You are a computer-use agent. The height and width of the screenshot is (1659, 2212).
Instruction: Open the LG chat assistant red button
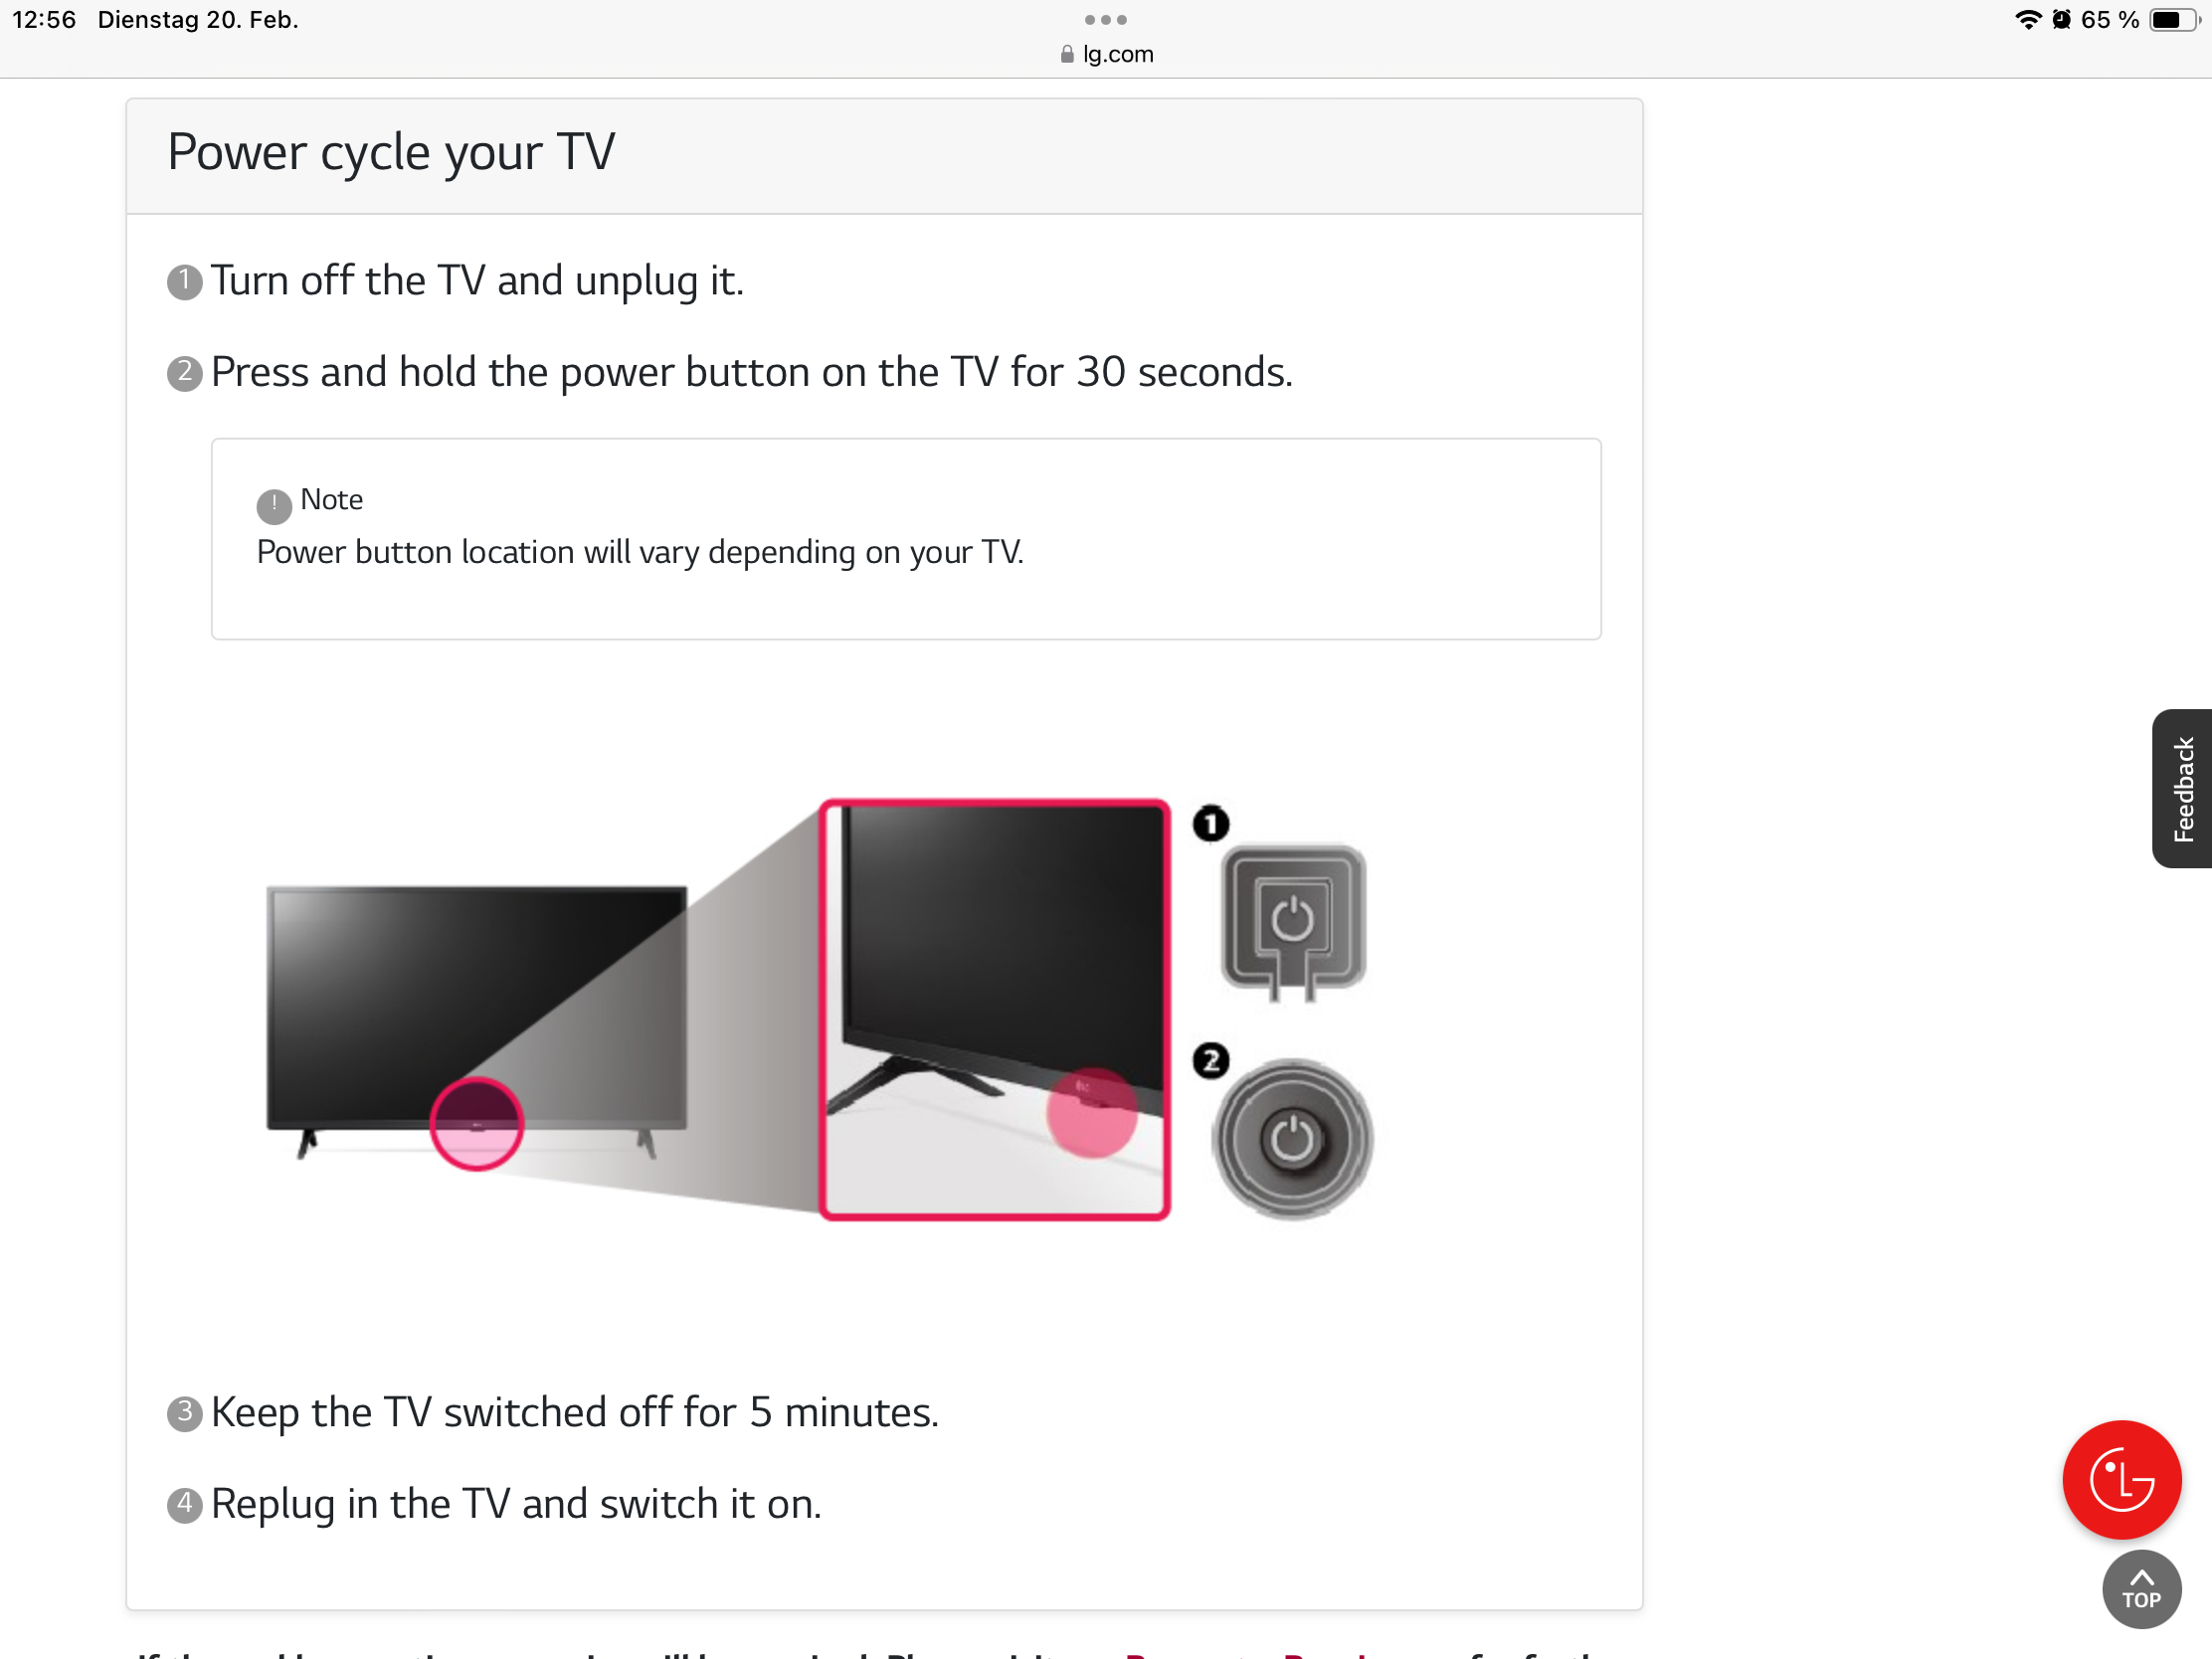point(2121,1479)
